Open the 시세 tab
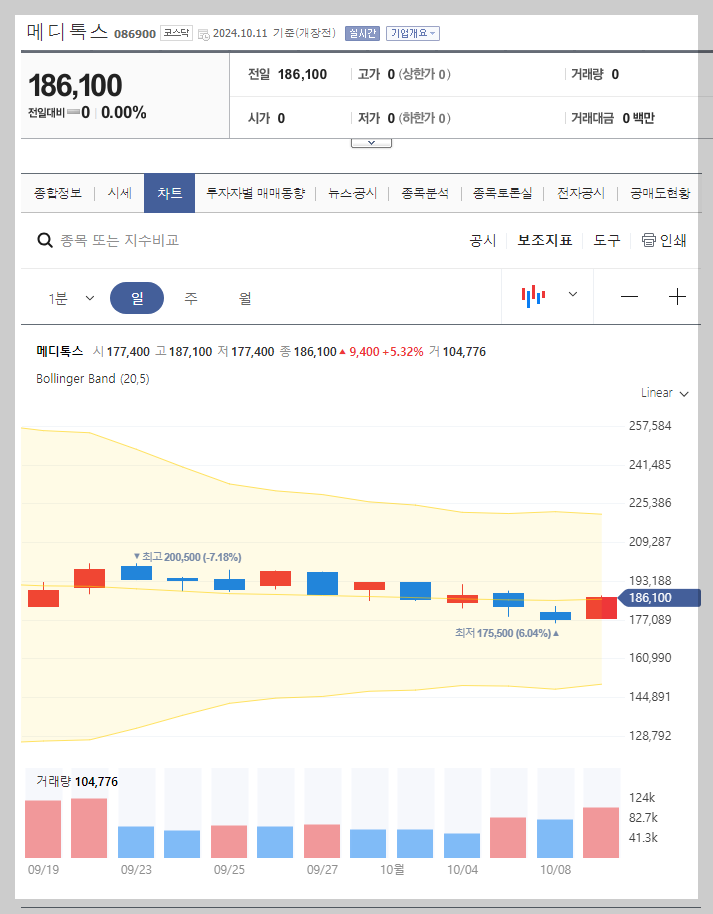Screen dimensions: 713x914 (x=120, y=193)
